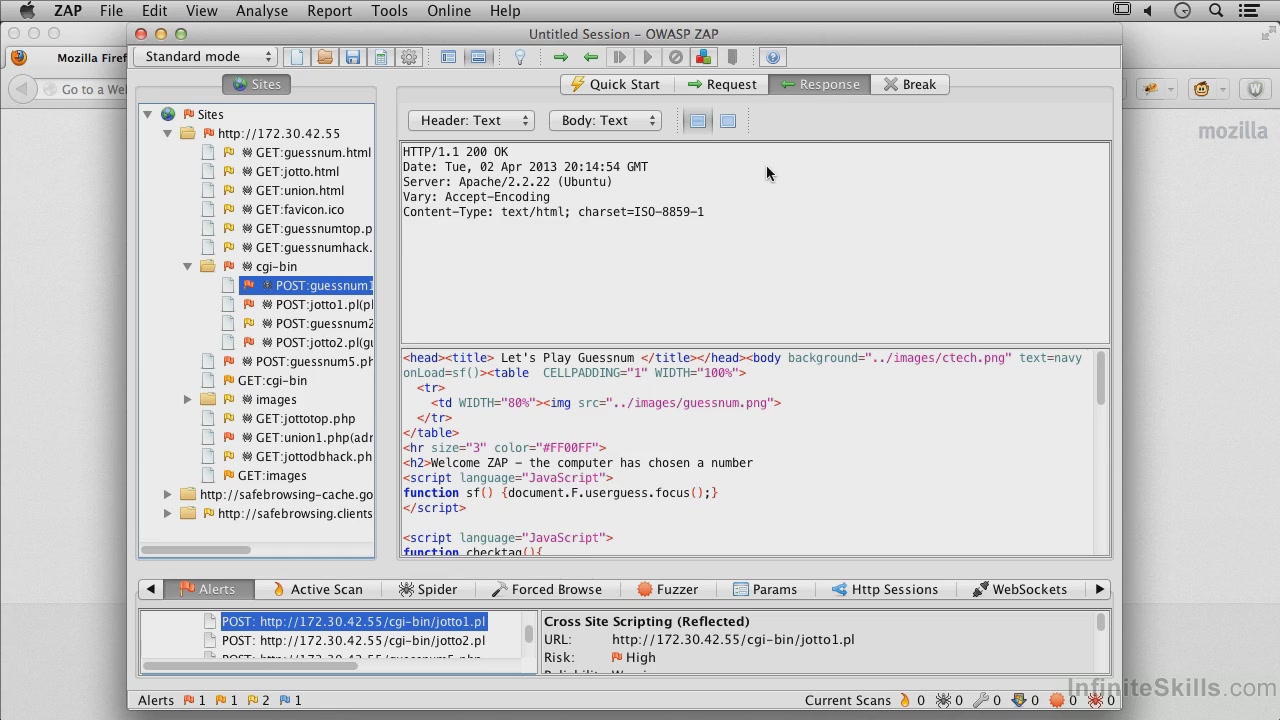The width and height of the screenshot is (1280, 720).
Task: Click the Drop request circle-slash icon
Action: point(675,57)
